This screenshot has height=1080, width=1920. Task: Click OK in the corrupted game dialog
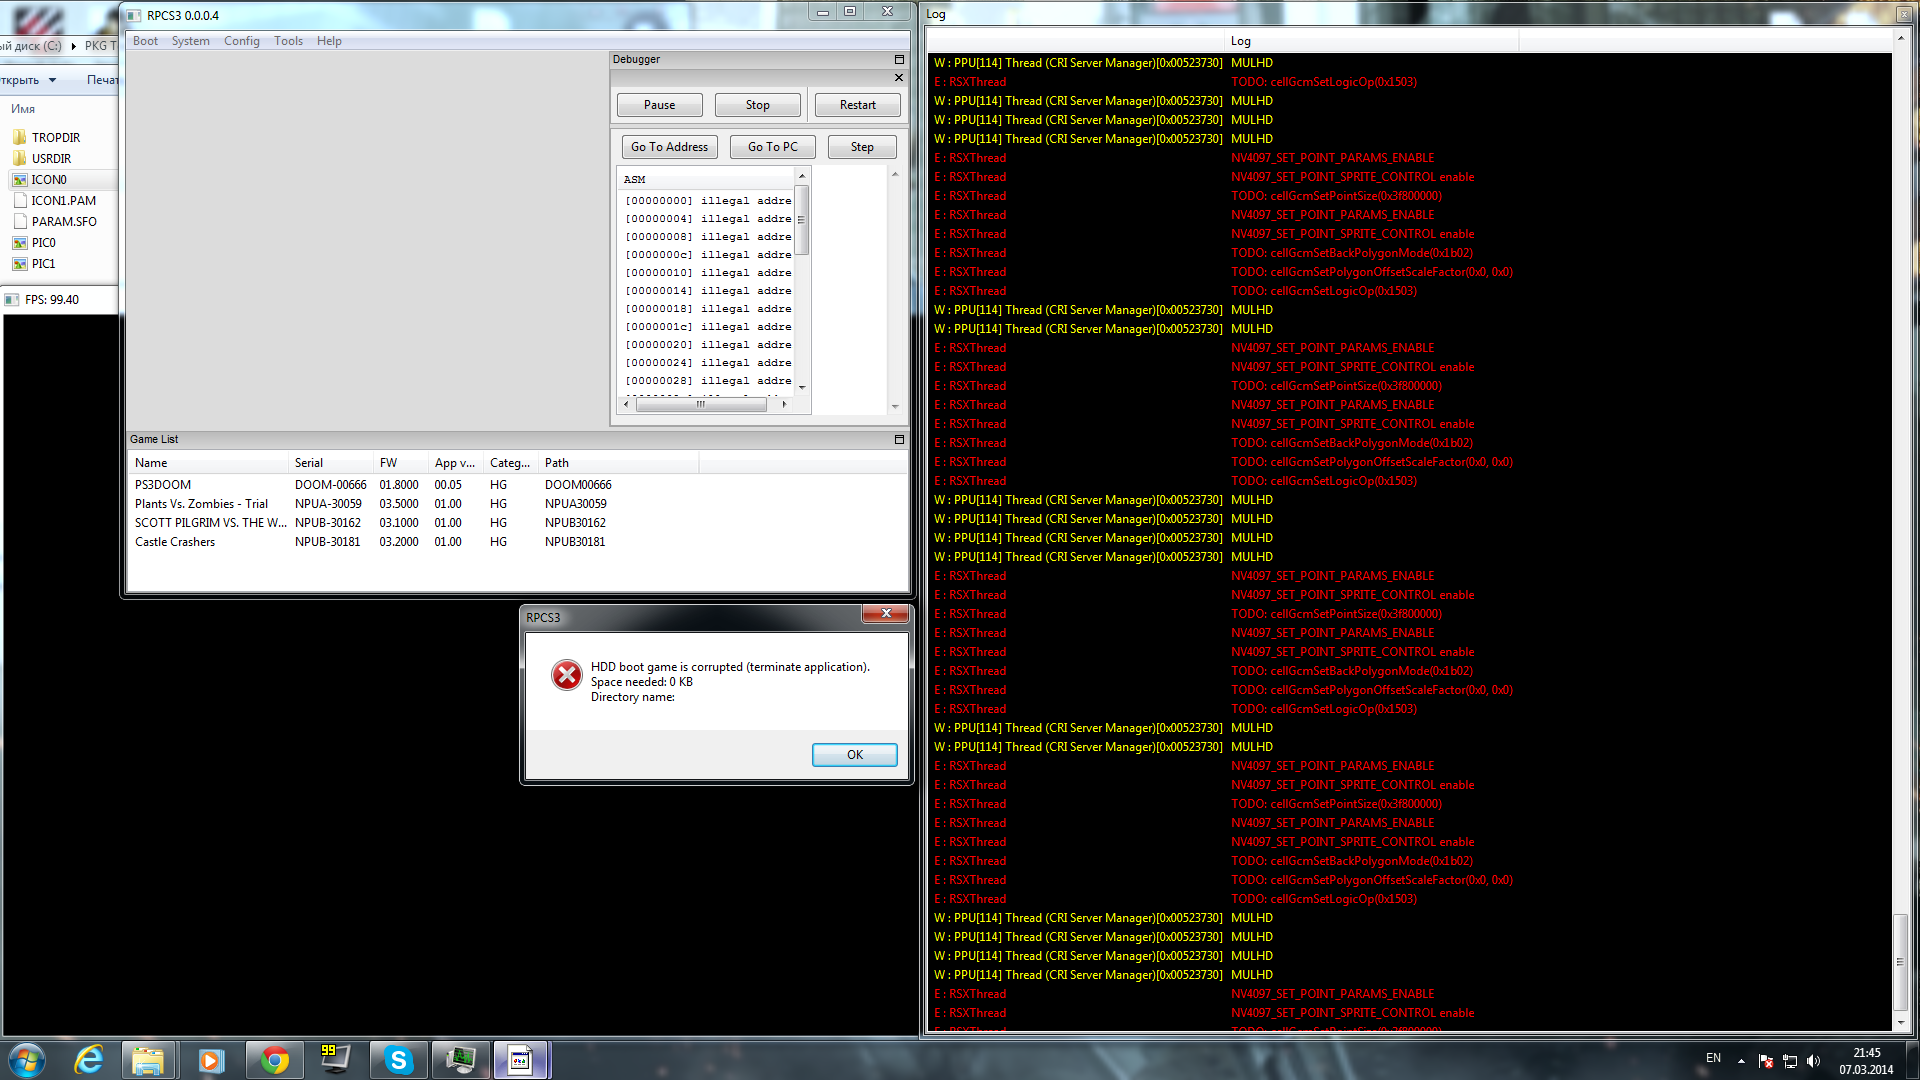[854, 755]
